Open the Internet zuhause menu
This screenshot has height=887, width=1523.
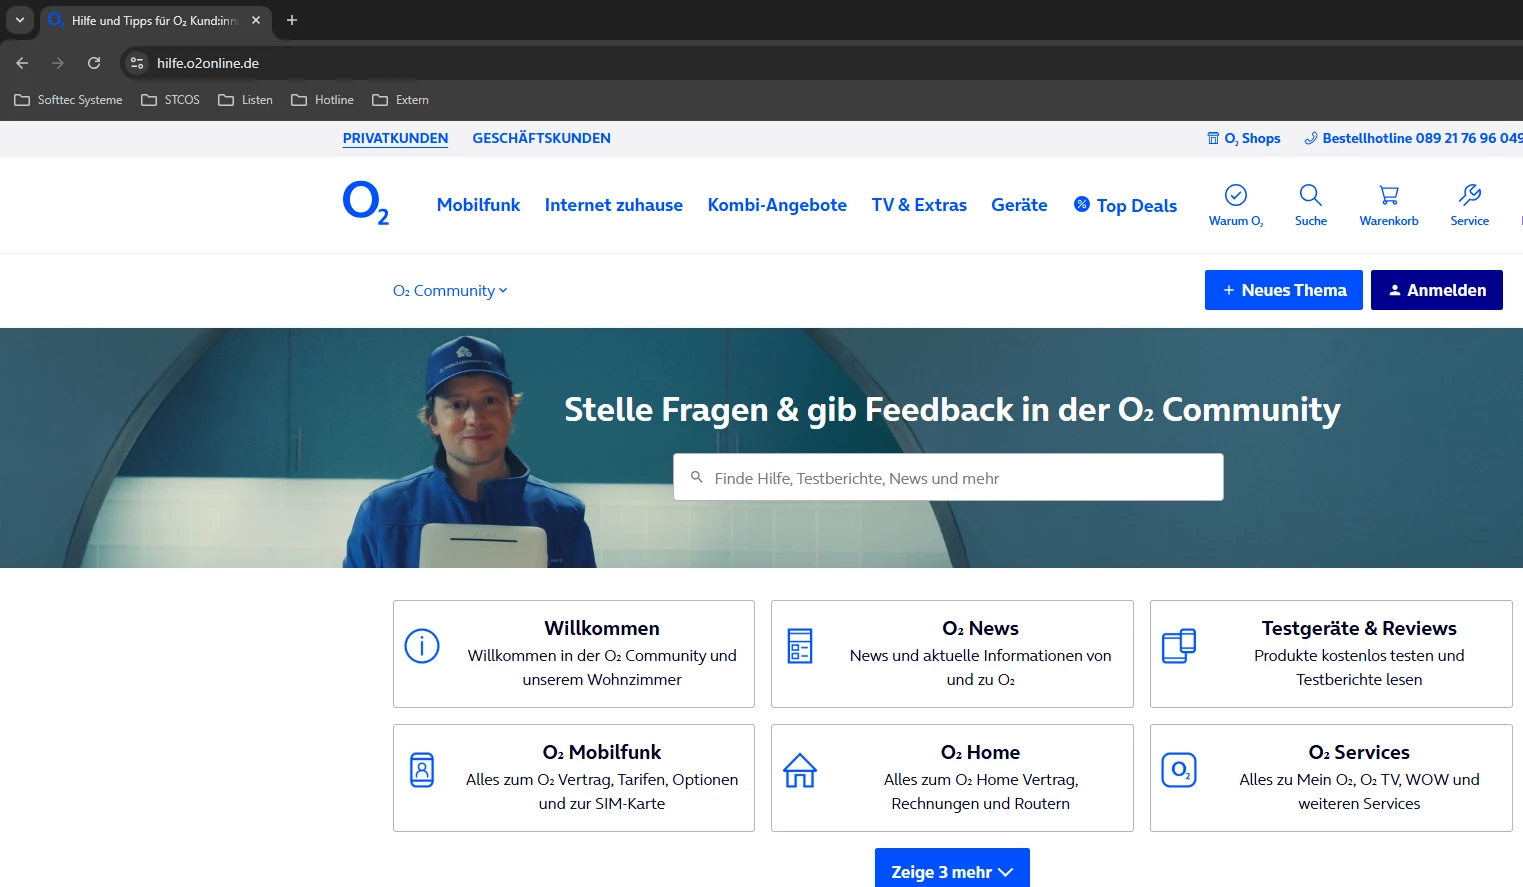614,205
